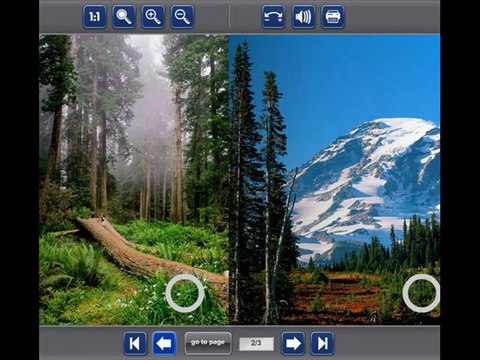Open the snowy mountain right page image
Viewport: 480px width, 360px height.
[x=335, y=179]
